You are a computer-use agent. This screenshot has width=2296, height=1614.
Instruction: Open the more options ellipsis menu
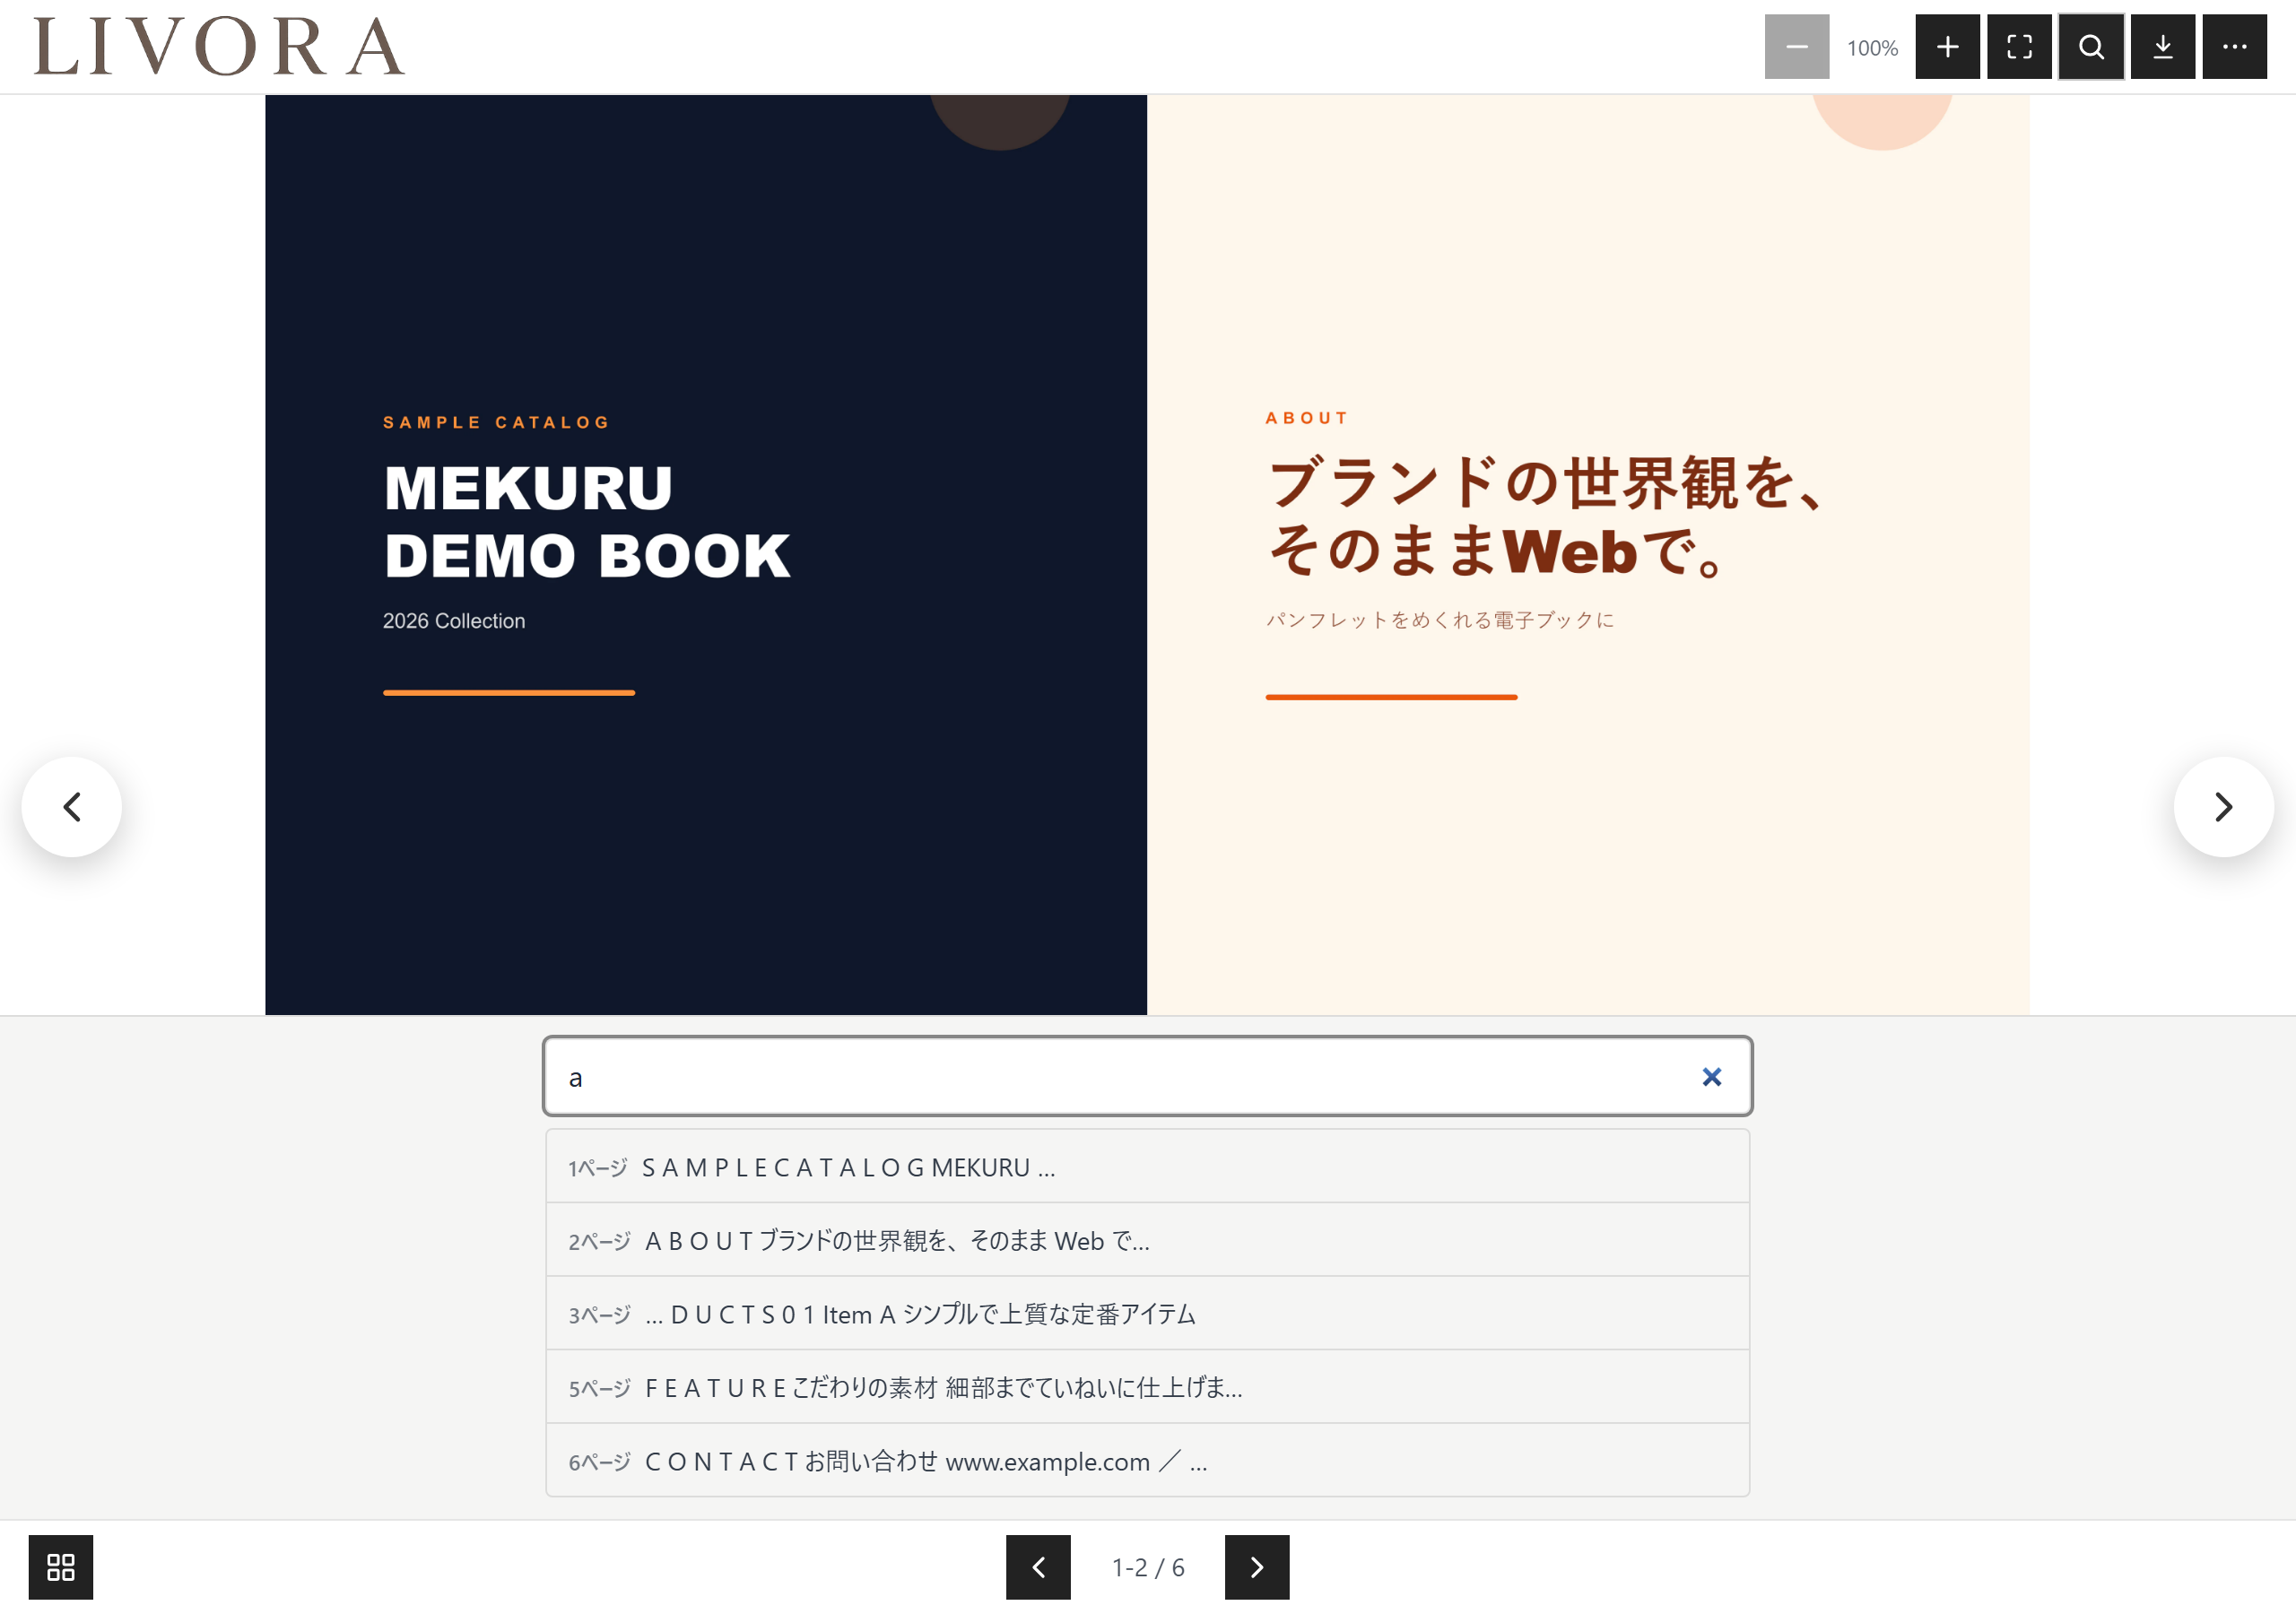pos(2235,47)
